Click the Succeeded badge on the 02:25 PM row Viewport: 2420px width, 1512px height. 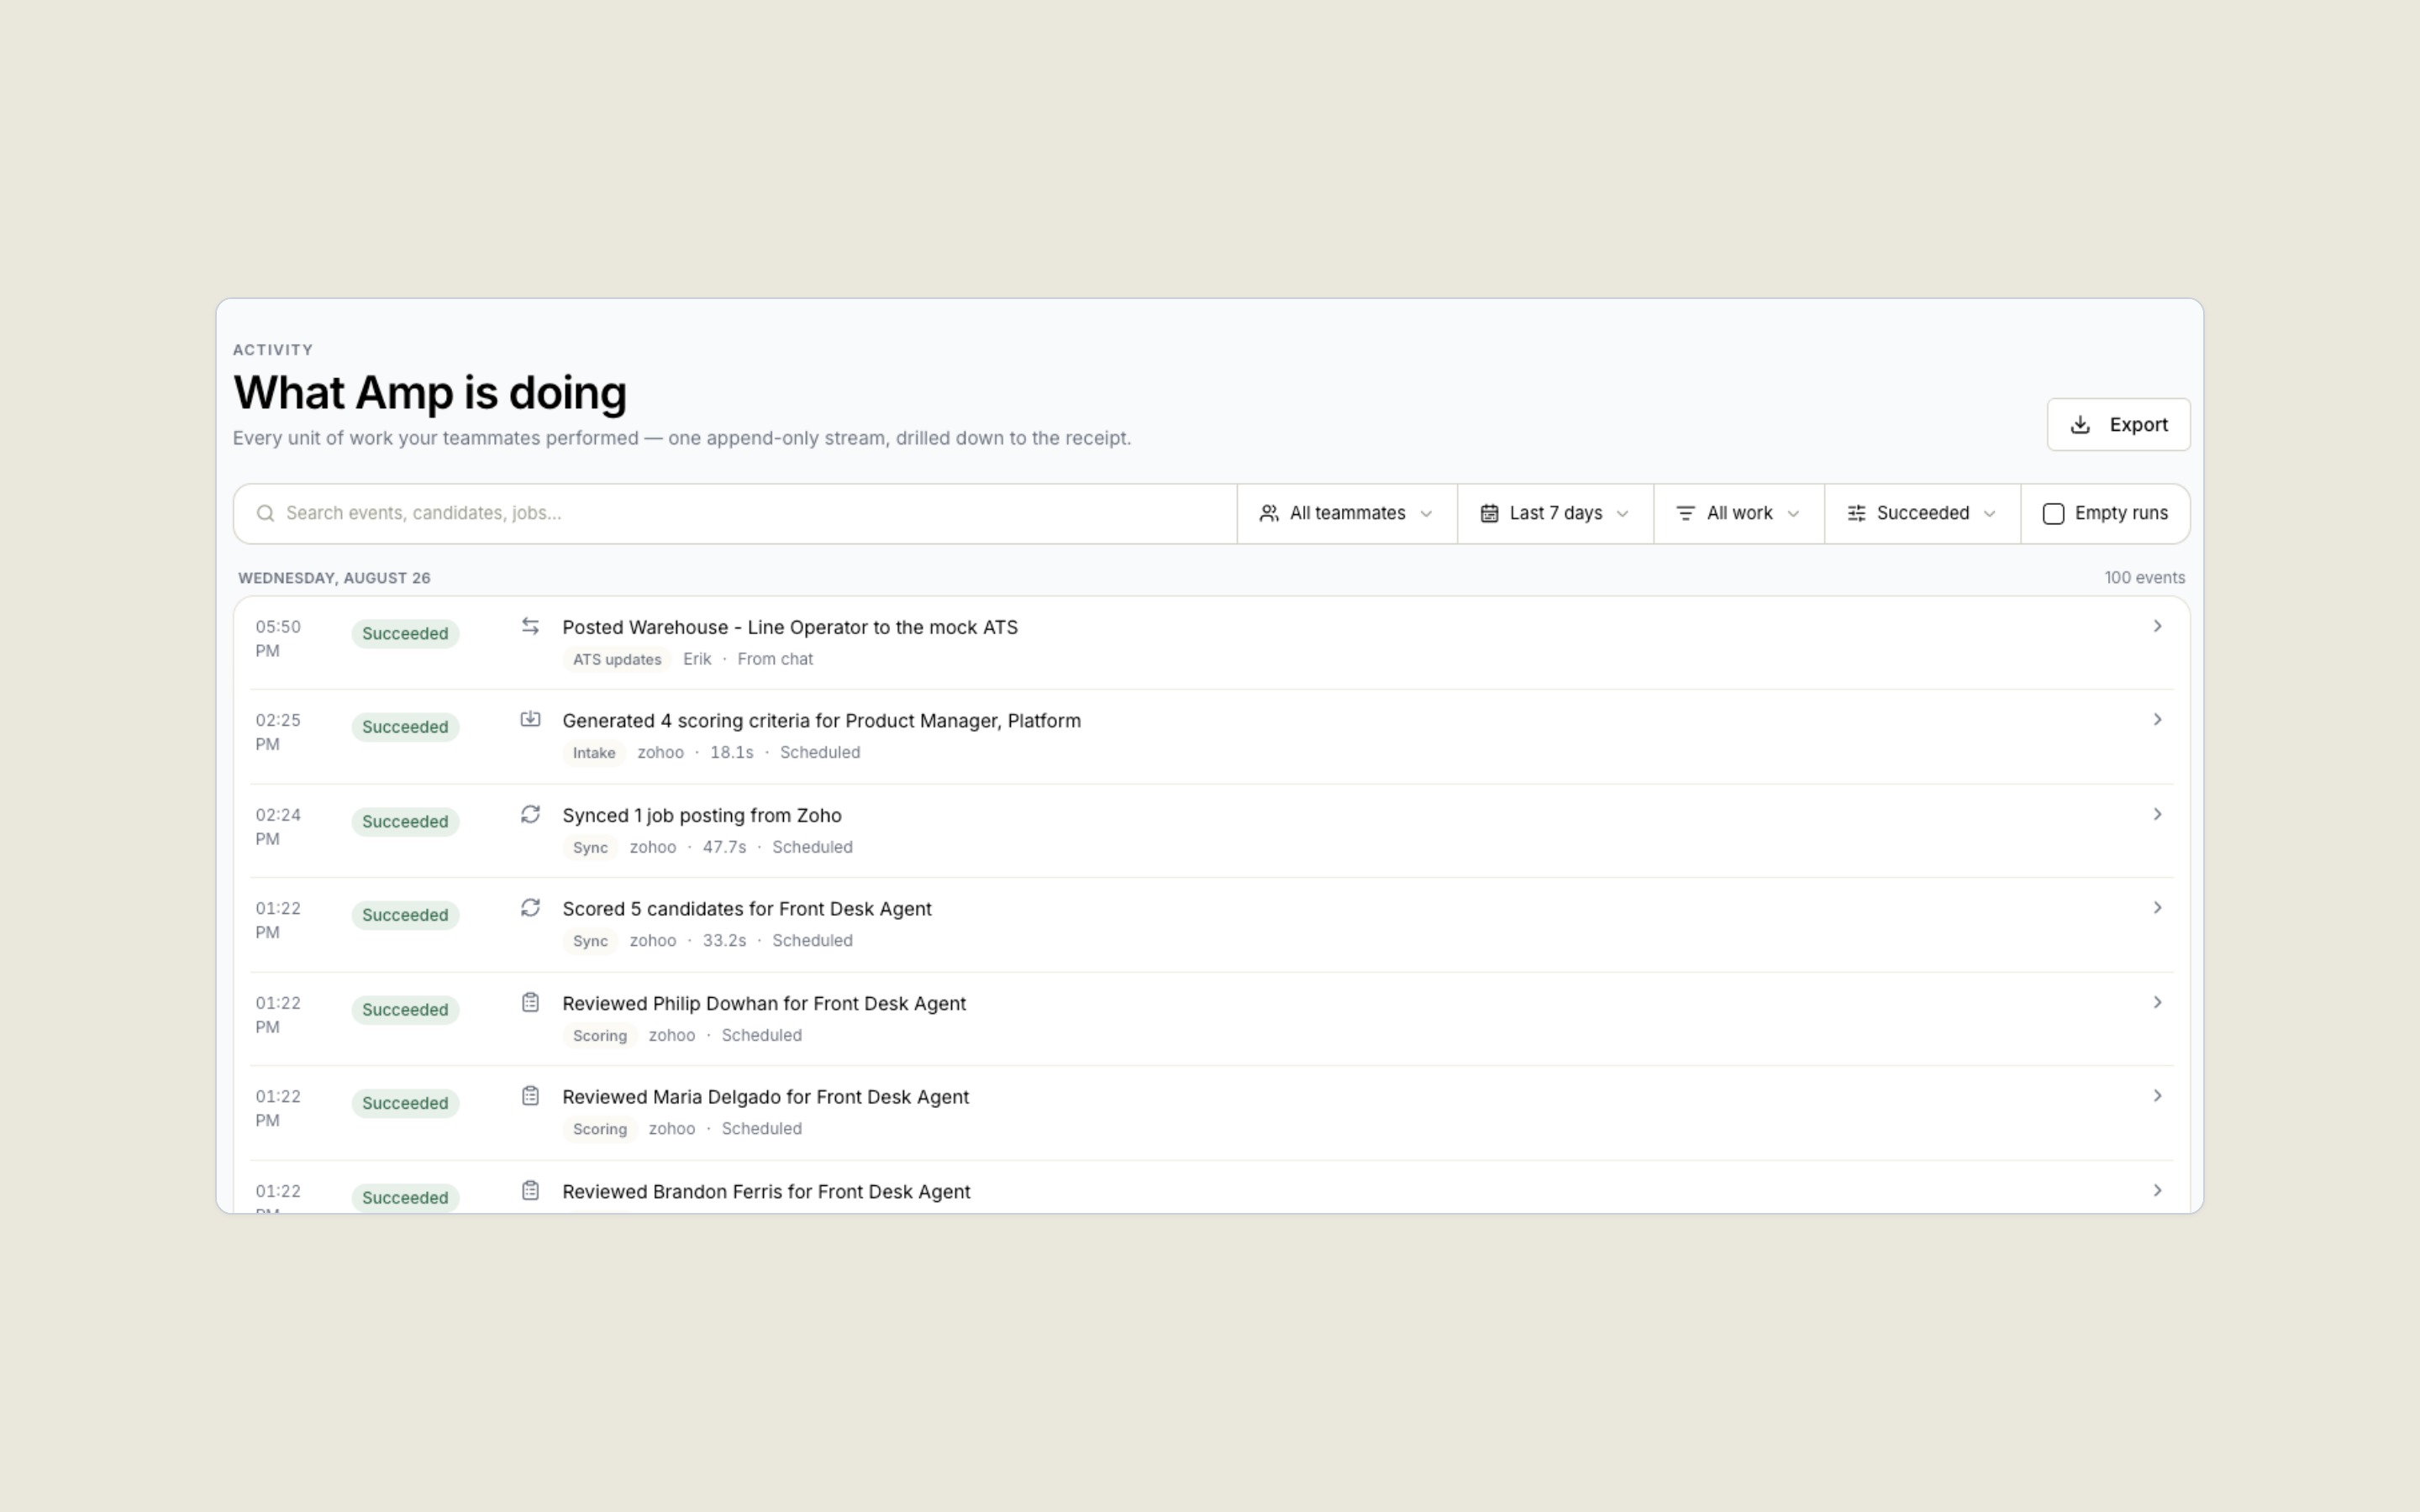pyautogui.click(x=405, y=727)
